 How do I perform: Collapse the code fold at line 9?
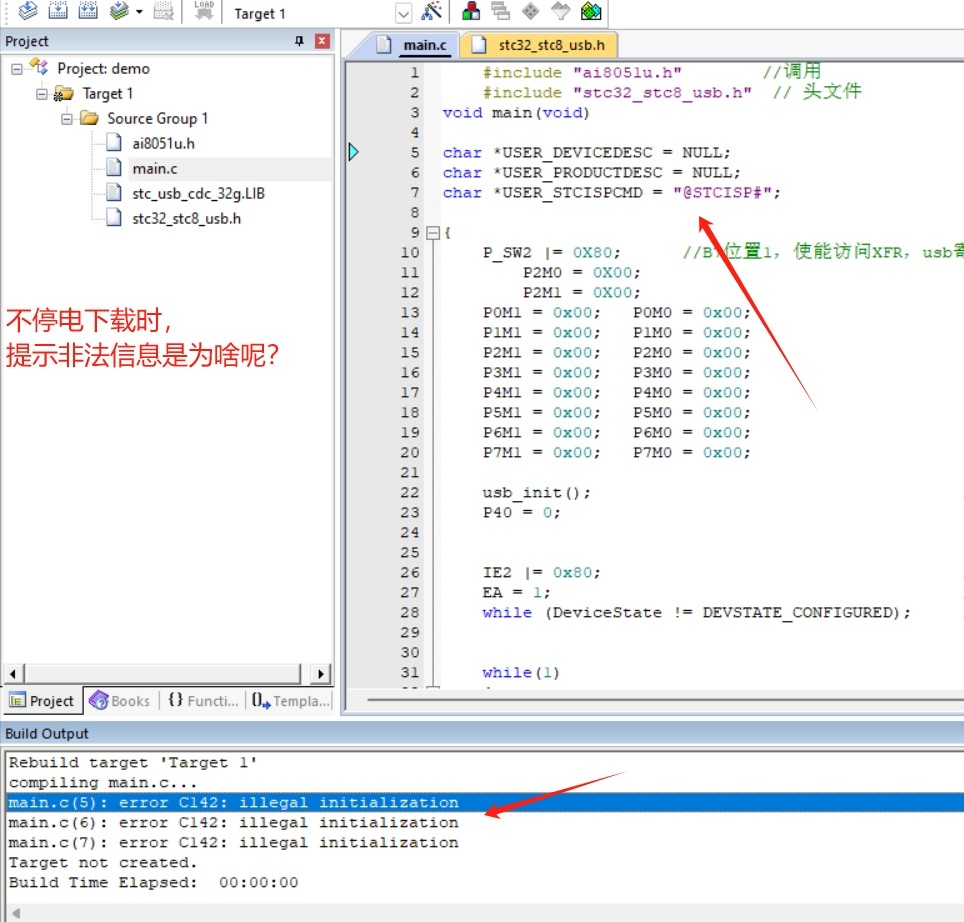433,233
